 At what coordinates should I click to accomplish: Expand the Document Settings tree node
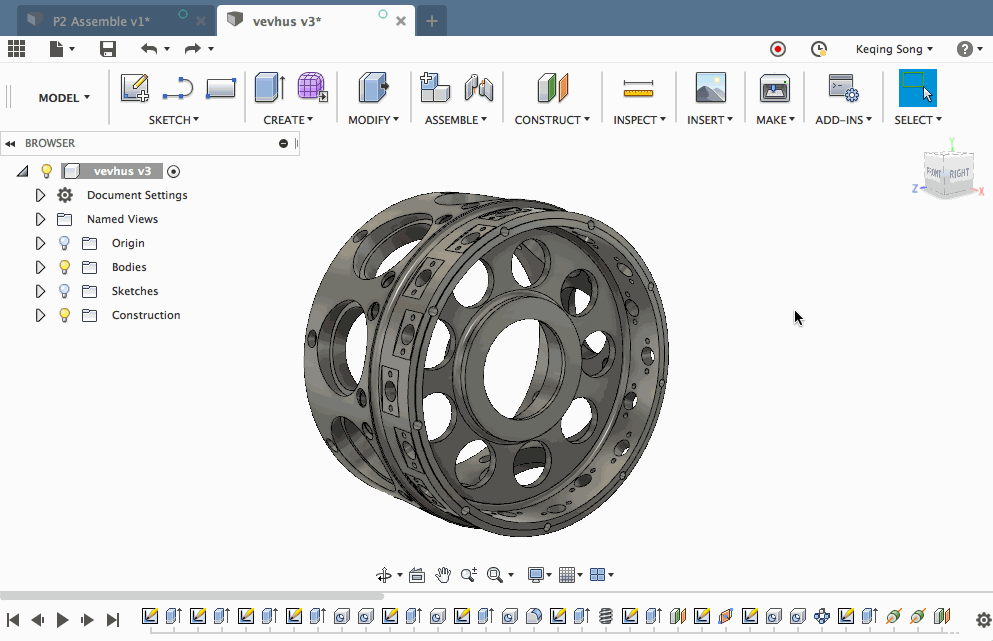[40, 195]
